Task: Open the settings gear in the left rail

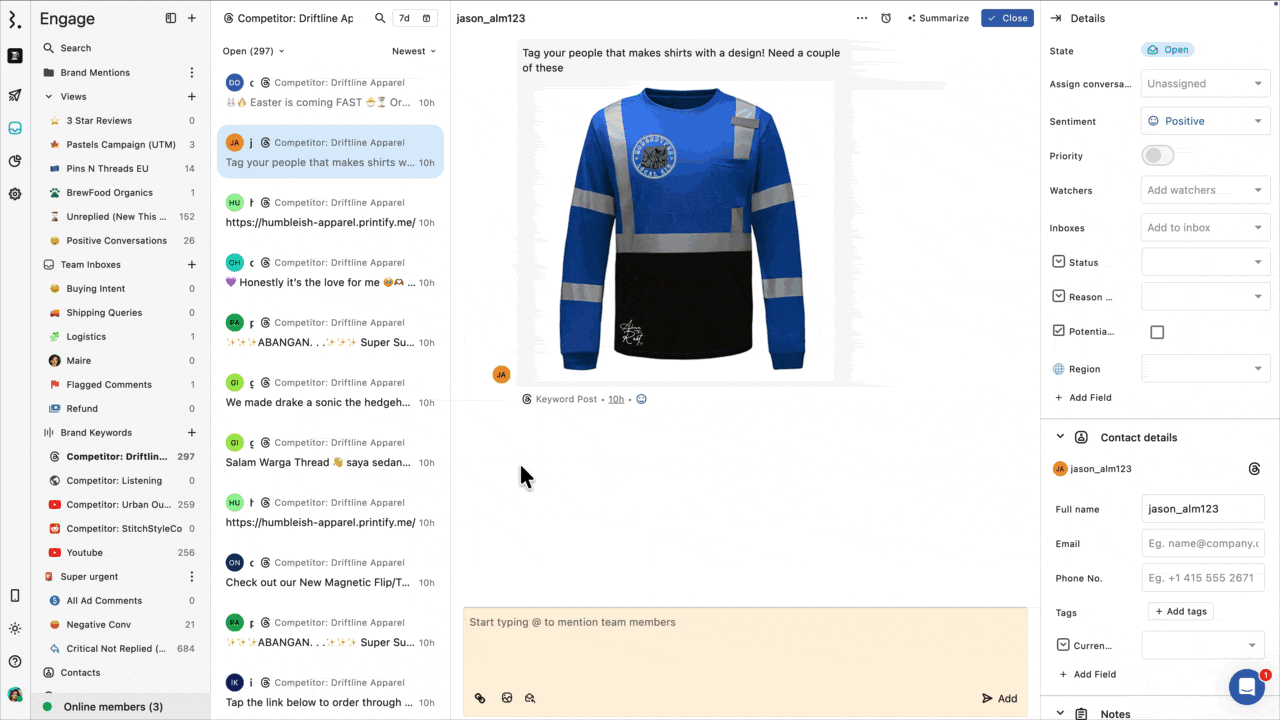Action: (14, 194)
